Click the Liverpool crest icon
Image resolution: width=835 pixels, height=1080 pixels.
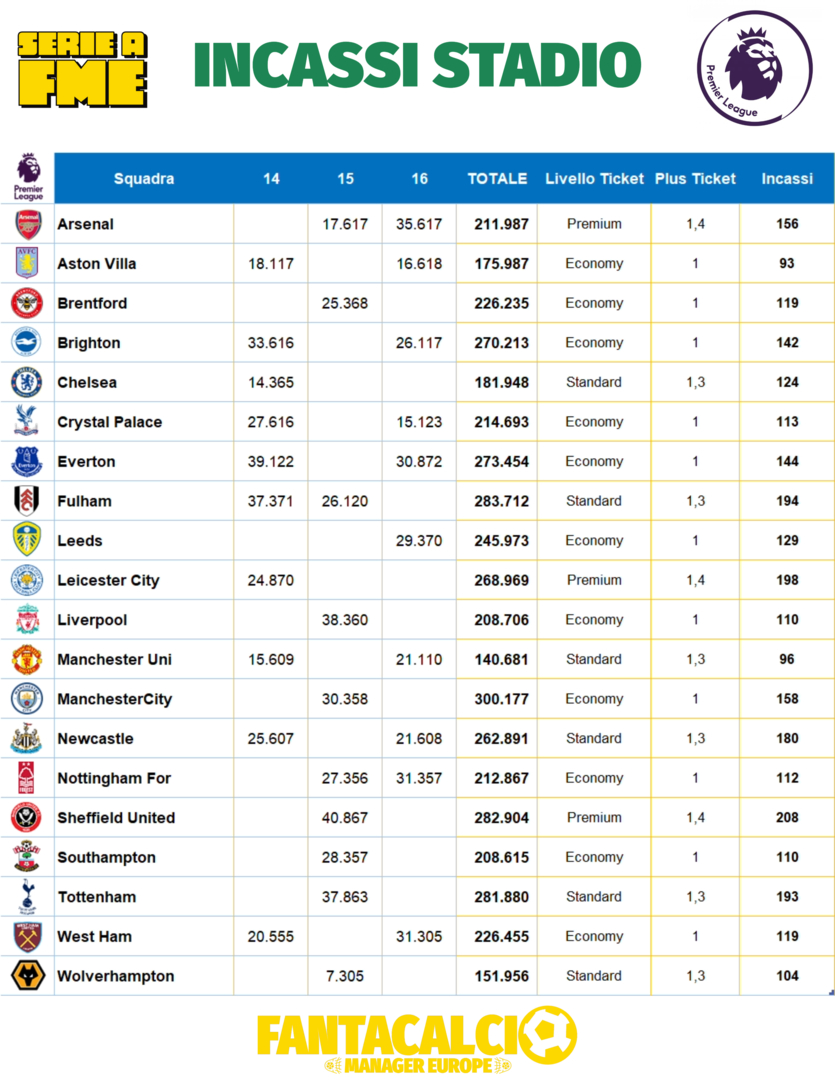coord(27,620)
